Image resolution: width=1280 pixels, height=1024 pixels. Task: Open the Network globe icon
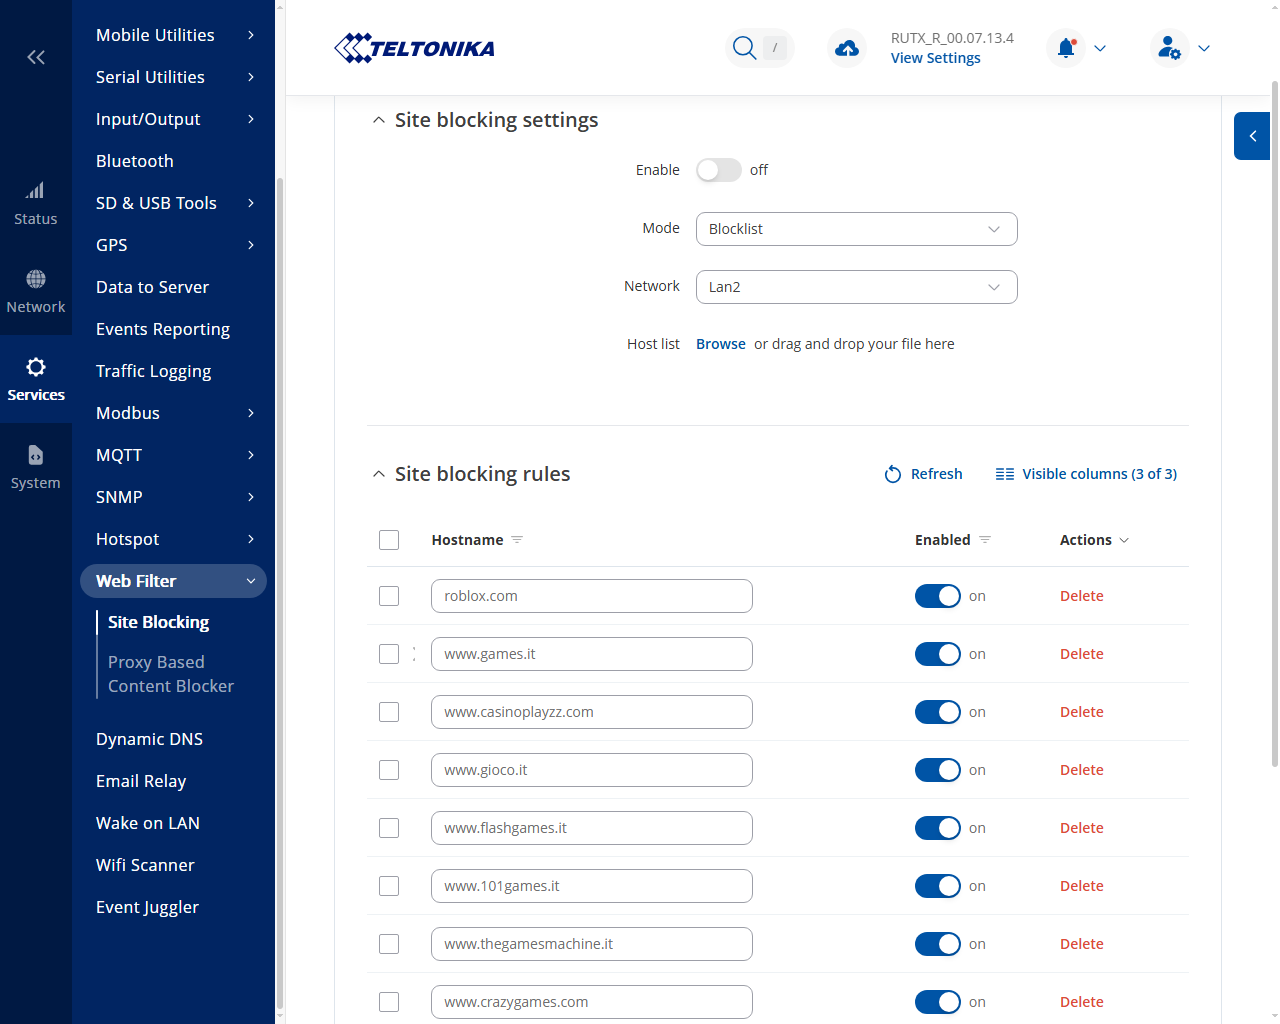[36, 279]
